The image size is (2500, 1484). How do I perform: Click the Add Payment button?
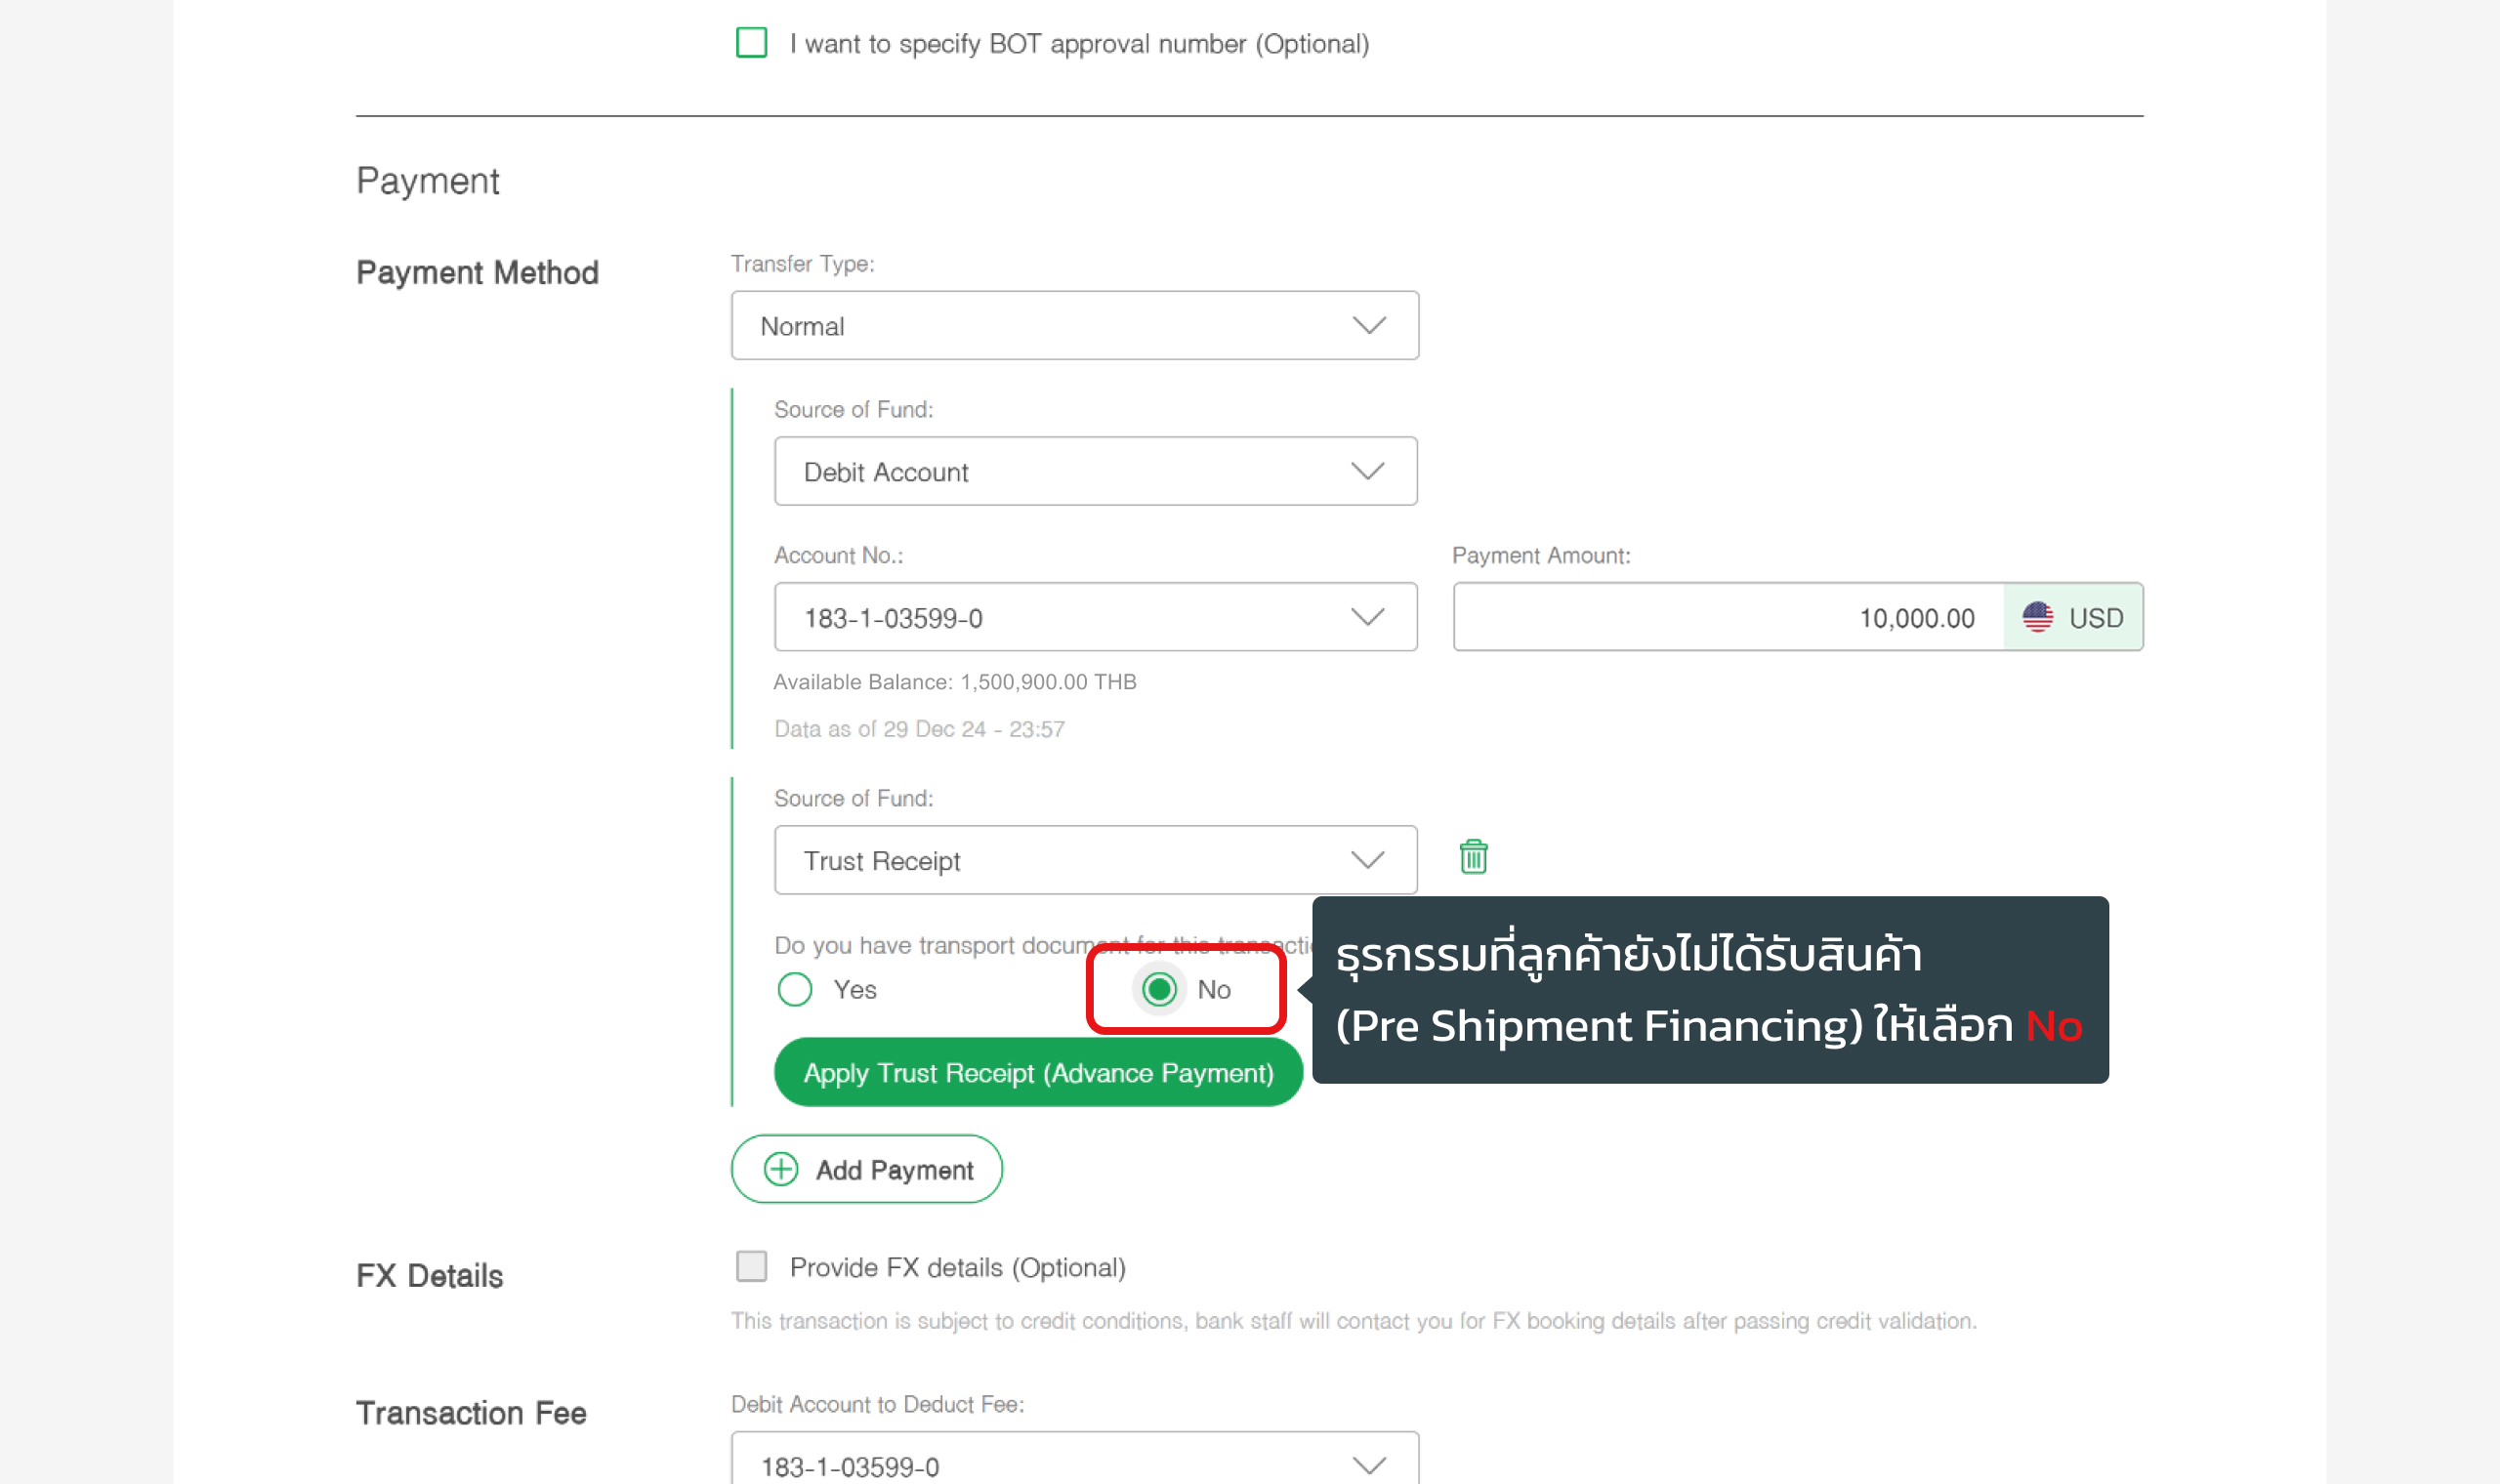tap(867, 1169)
